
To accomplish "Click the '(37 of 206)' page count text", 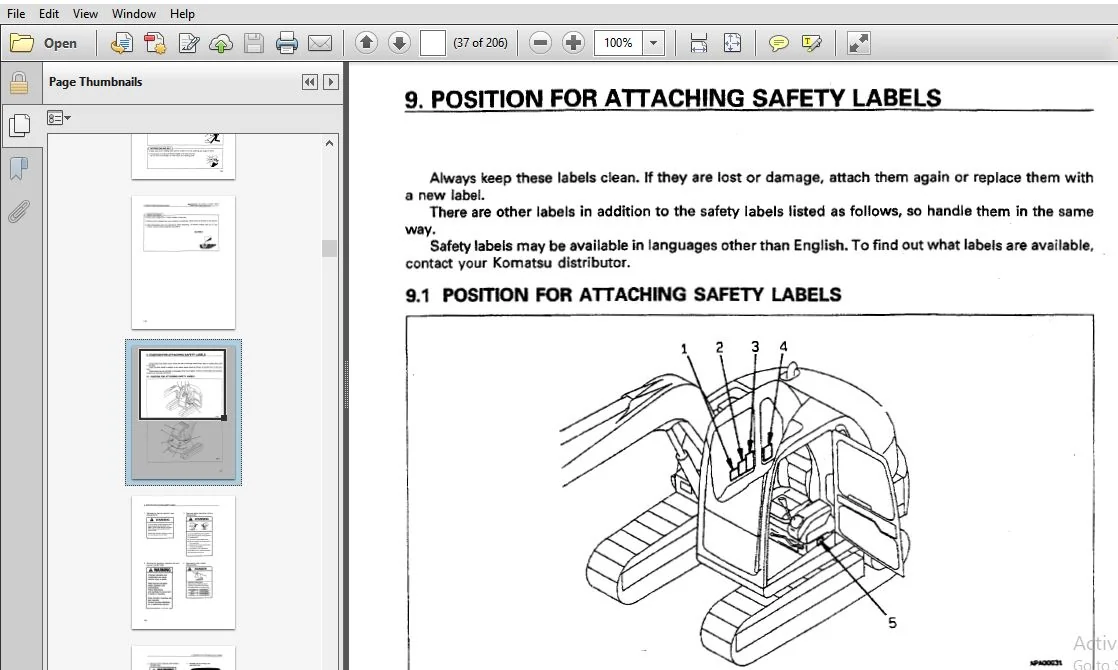I will [481, 43].
